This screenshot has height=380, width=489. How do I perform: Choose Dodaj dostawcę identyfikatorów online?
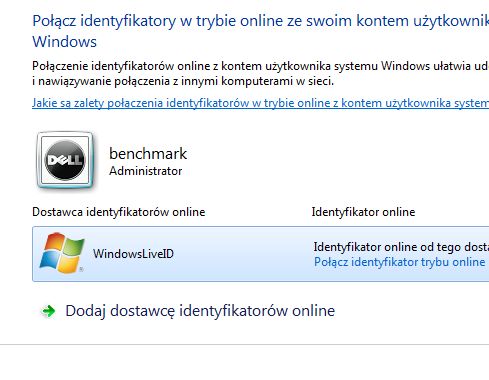click(200, 311)
